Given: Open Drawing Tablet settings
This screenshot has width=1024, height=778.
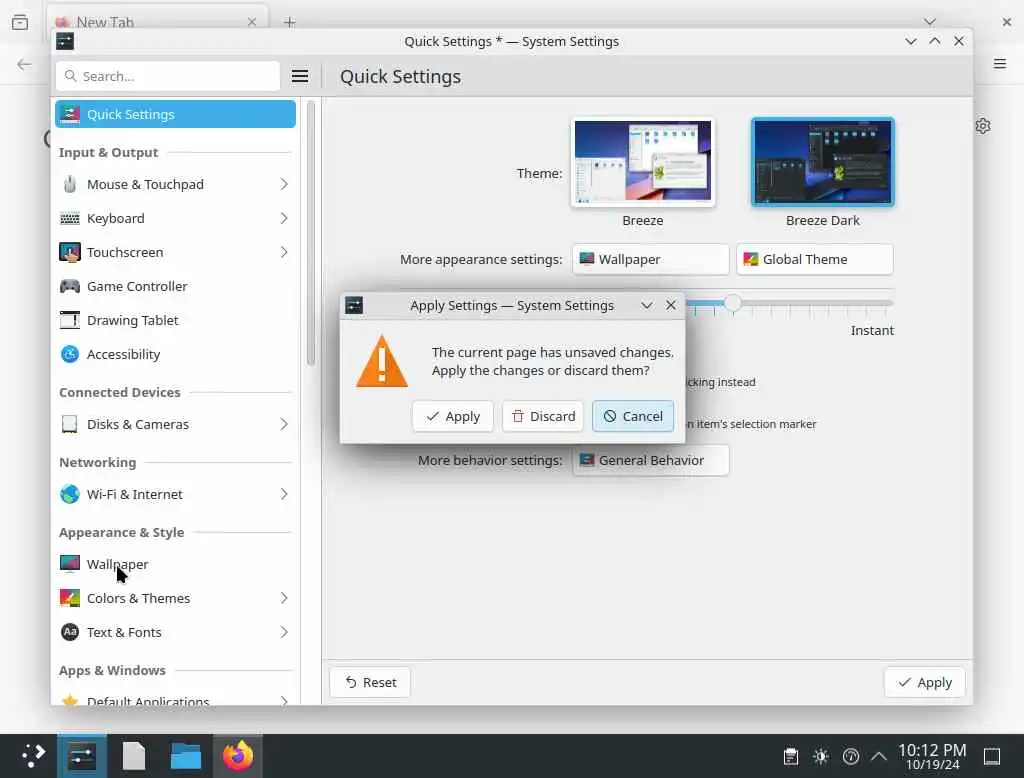Looking at the screenshot, I should tap(175, 320).
